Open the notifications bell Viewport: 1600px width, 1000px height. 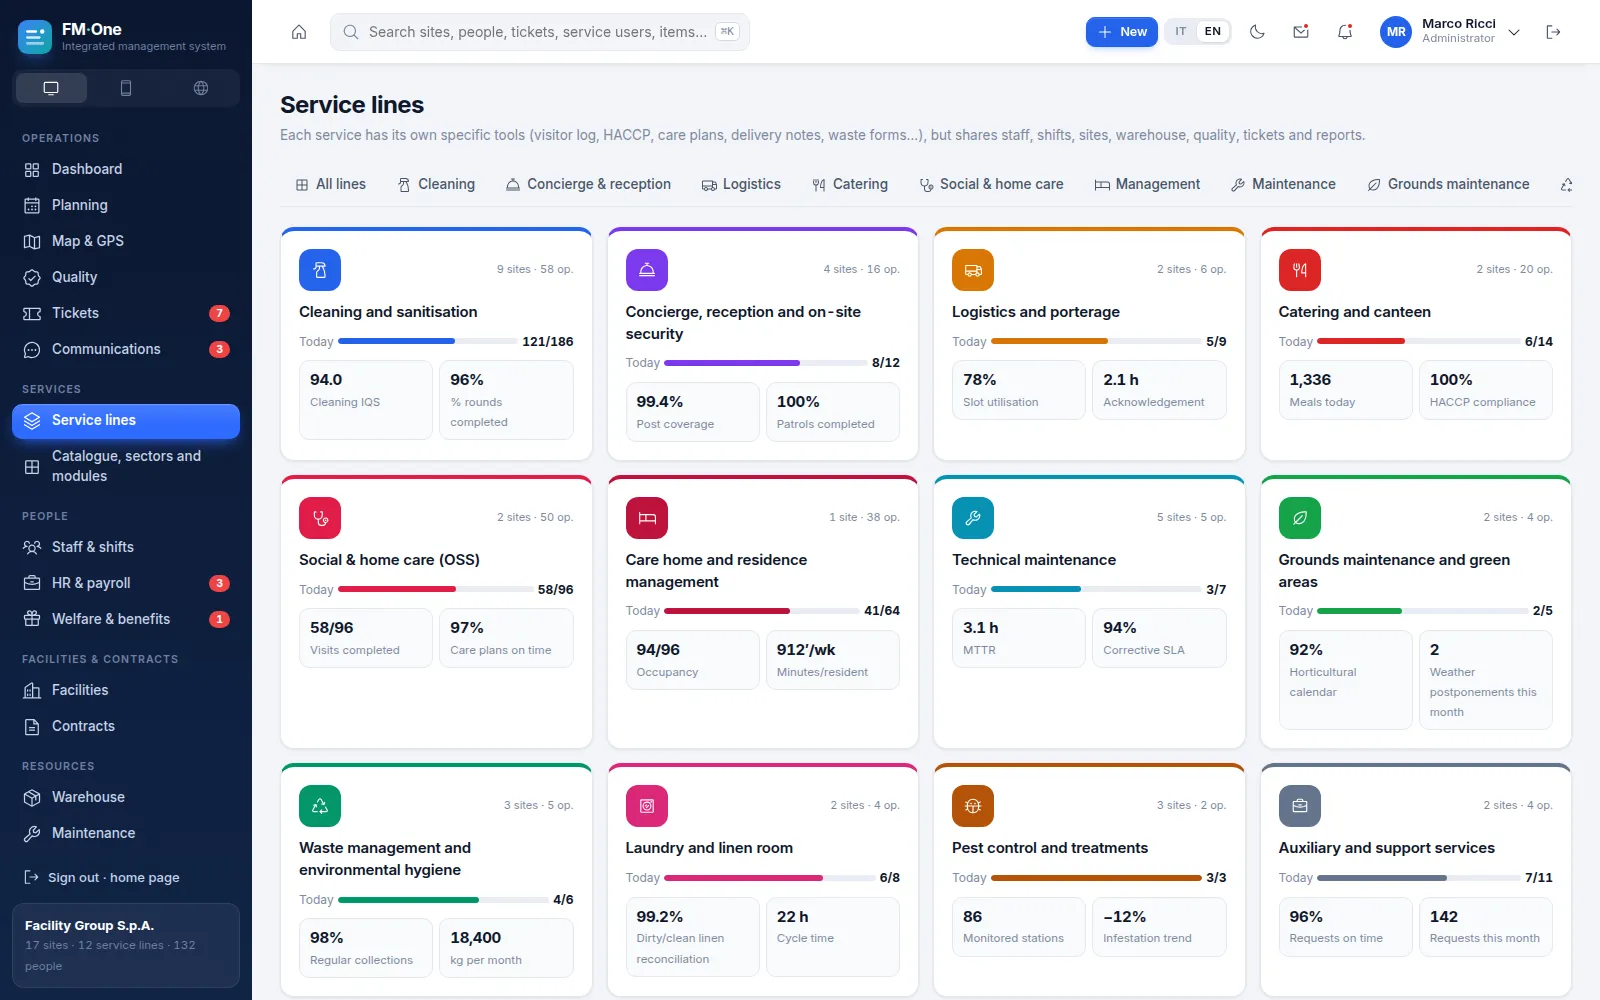(1345, 32)
